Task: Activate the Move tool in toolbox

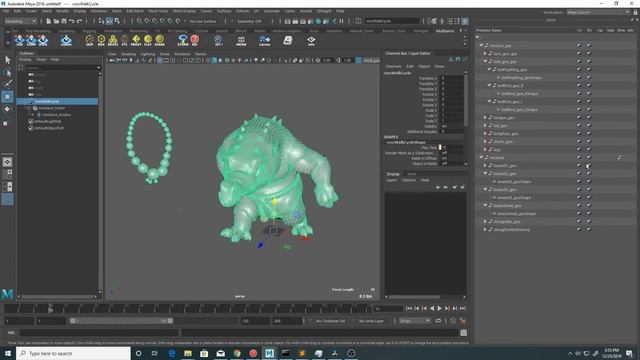Action: click(7, 97)
